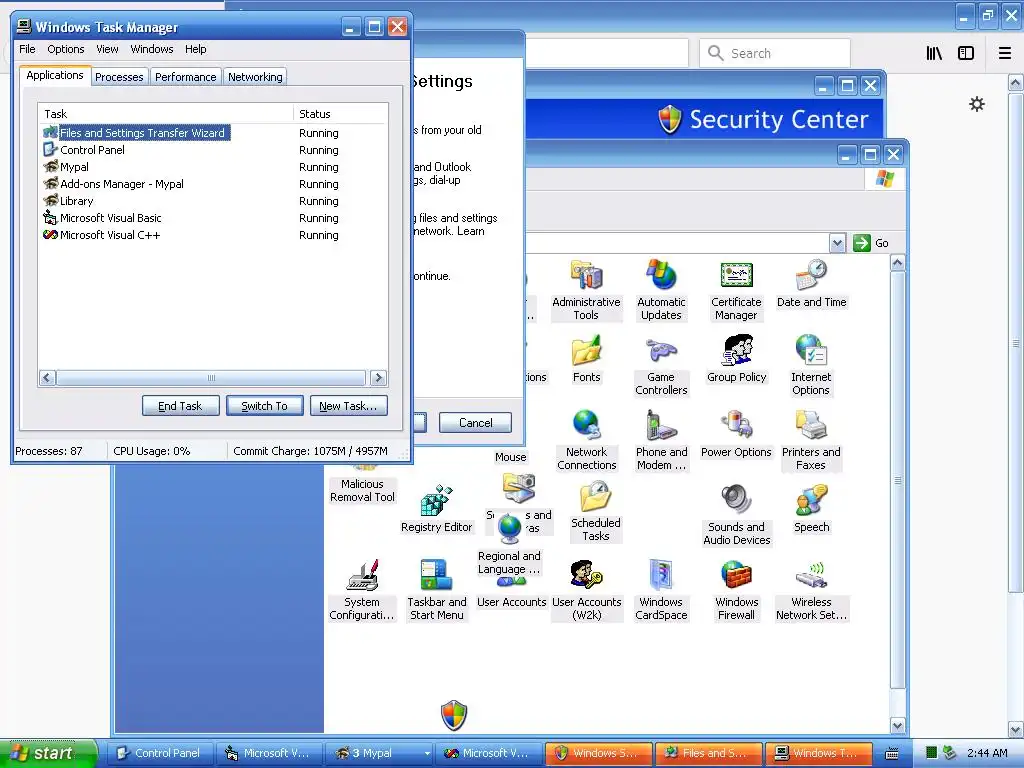Click the Control Panel scroll down arrow
Image resolution: width=1024 pixels, height=768 pixels.
(x=897, y=726)
